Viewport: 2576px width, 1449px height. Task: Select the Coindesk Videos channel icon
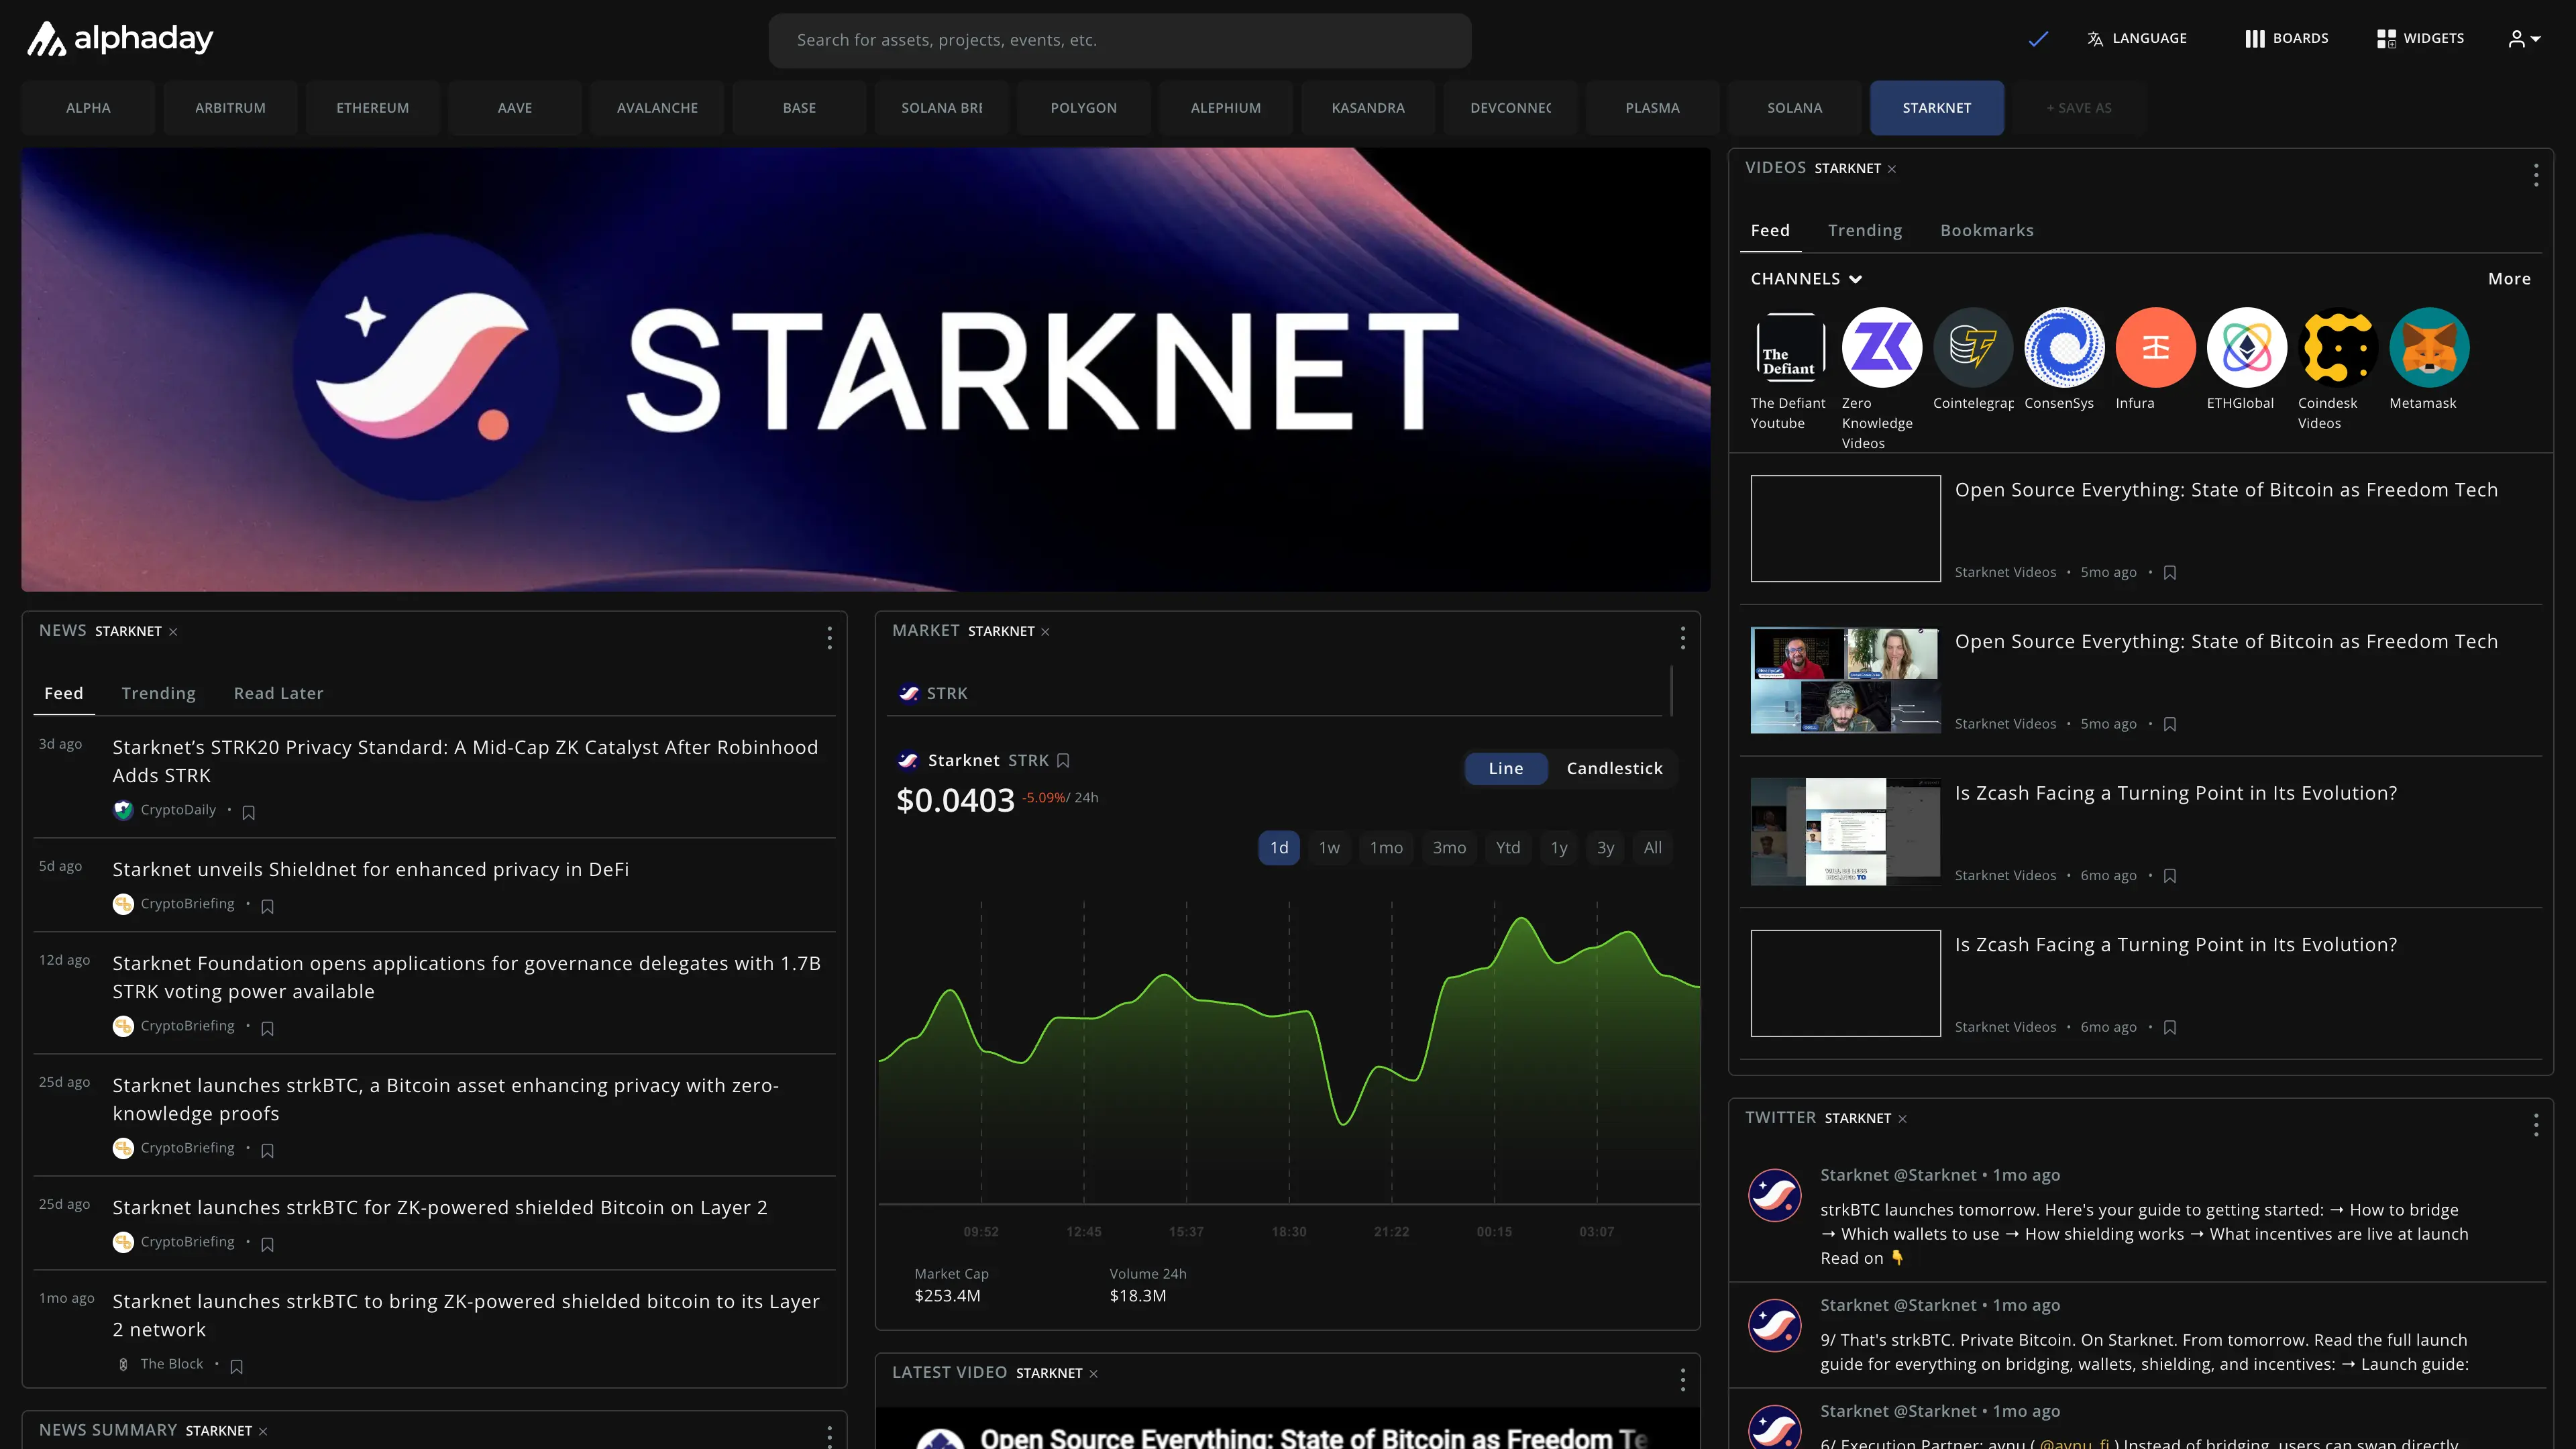(x=2338, y=347)
